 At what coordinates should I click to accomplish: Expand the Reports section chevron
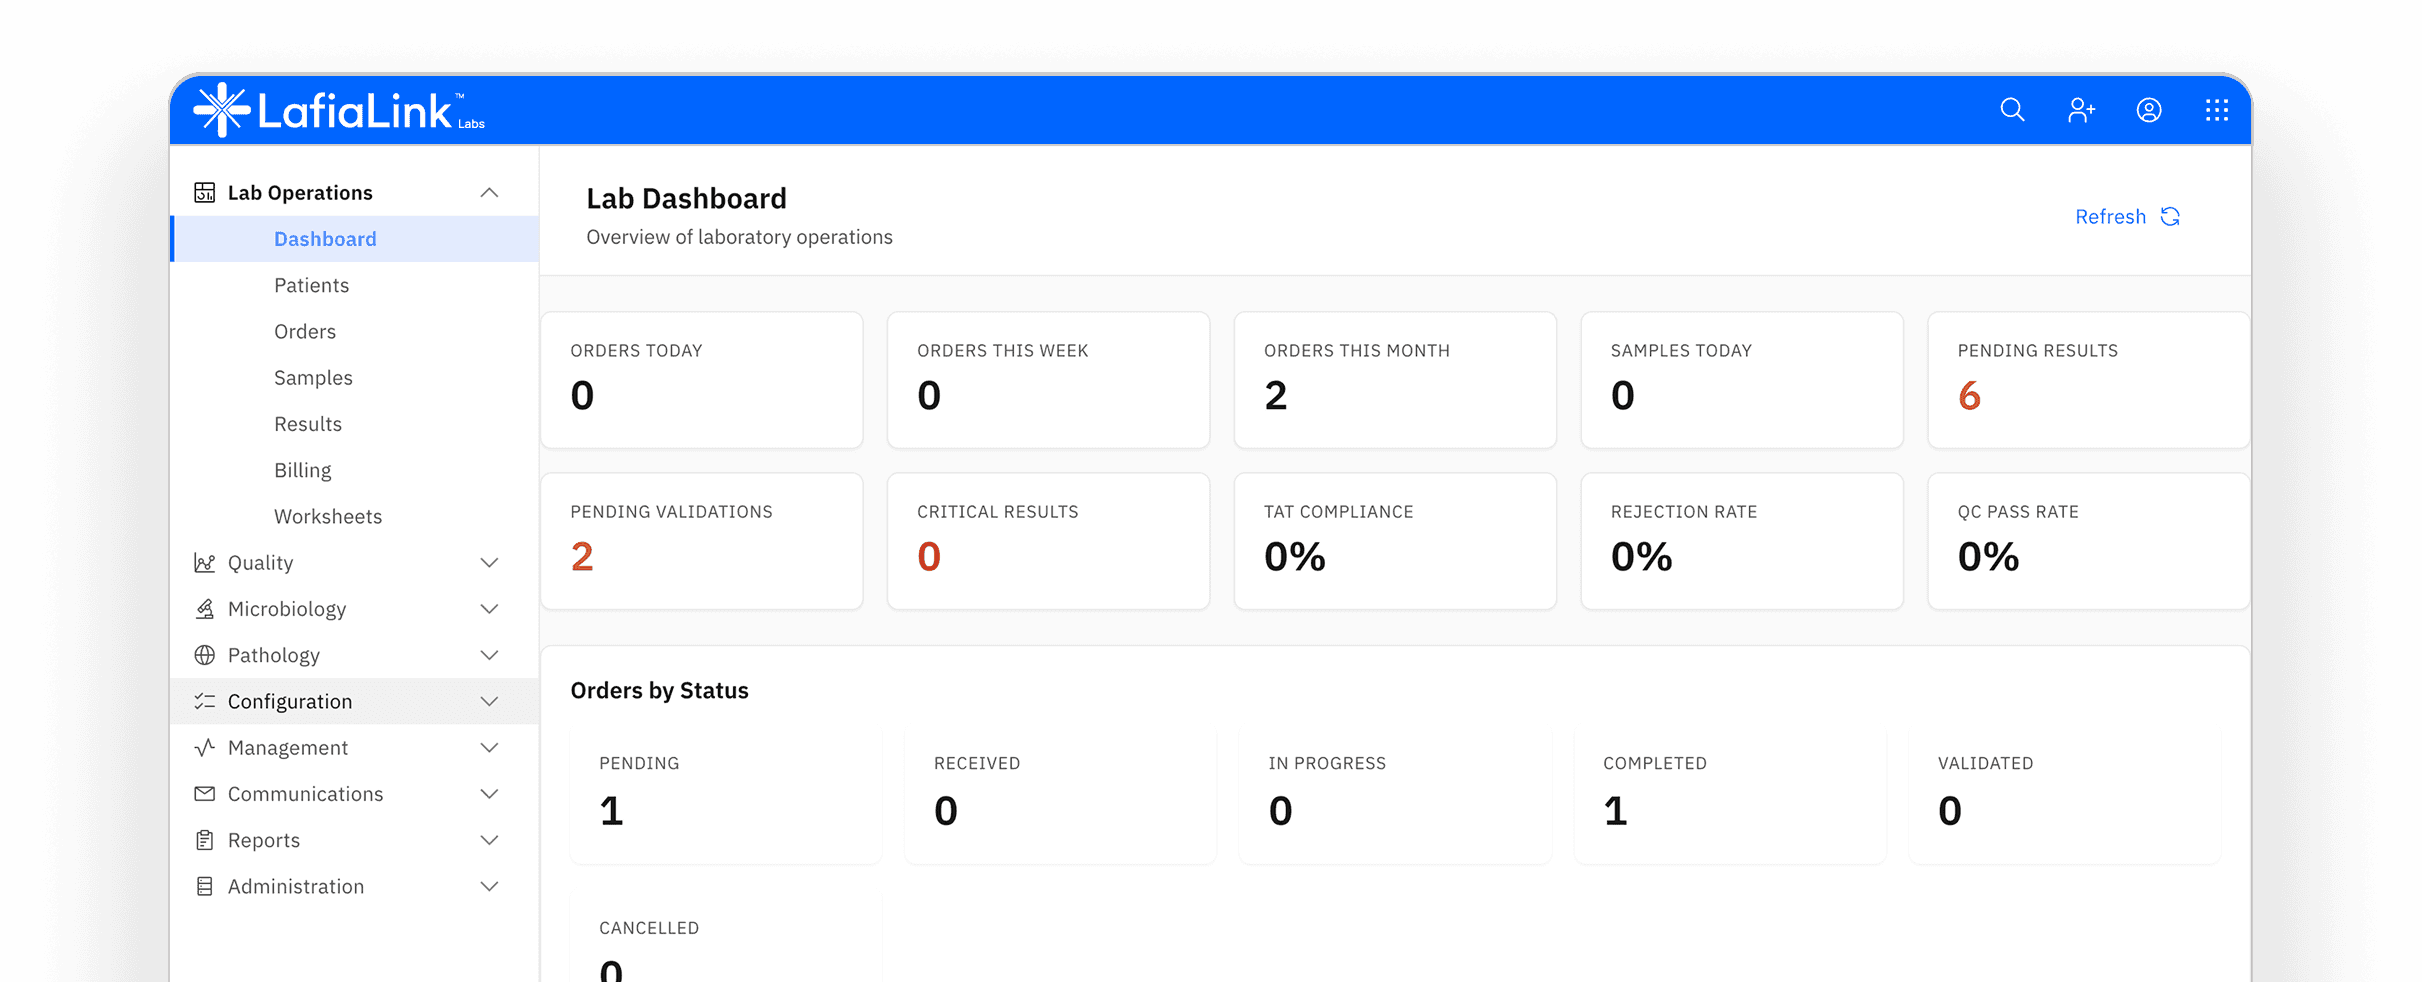[489, 840]
